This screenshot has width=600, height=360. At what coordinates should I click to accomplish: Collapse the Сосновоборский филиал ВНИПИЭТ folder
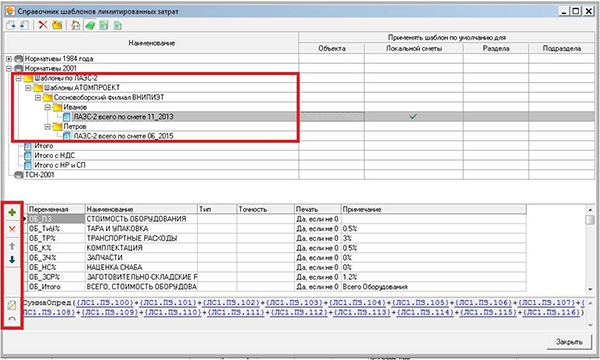pyautogui.click(x=38, y=98)
